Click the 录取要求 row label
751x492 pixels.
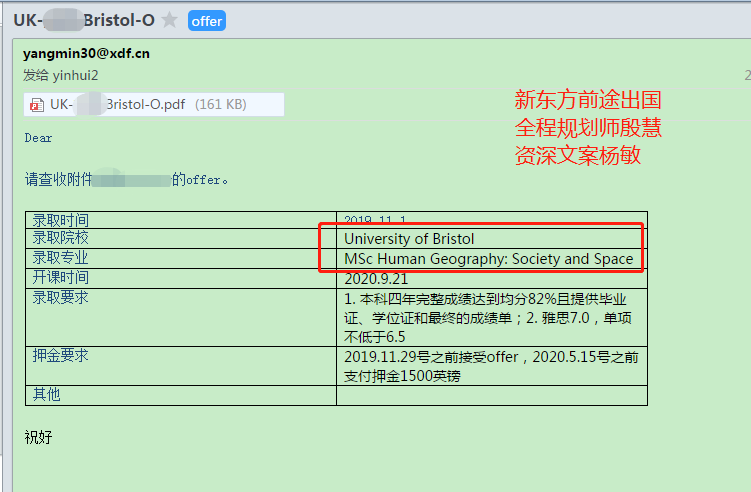60,297
